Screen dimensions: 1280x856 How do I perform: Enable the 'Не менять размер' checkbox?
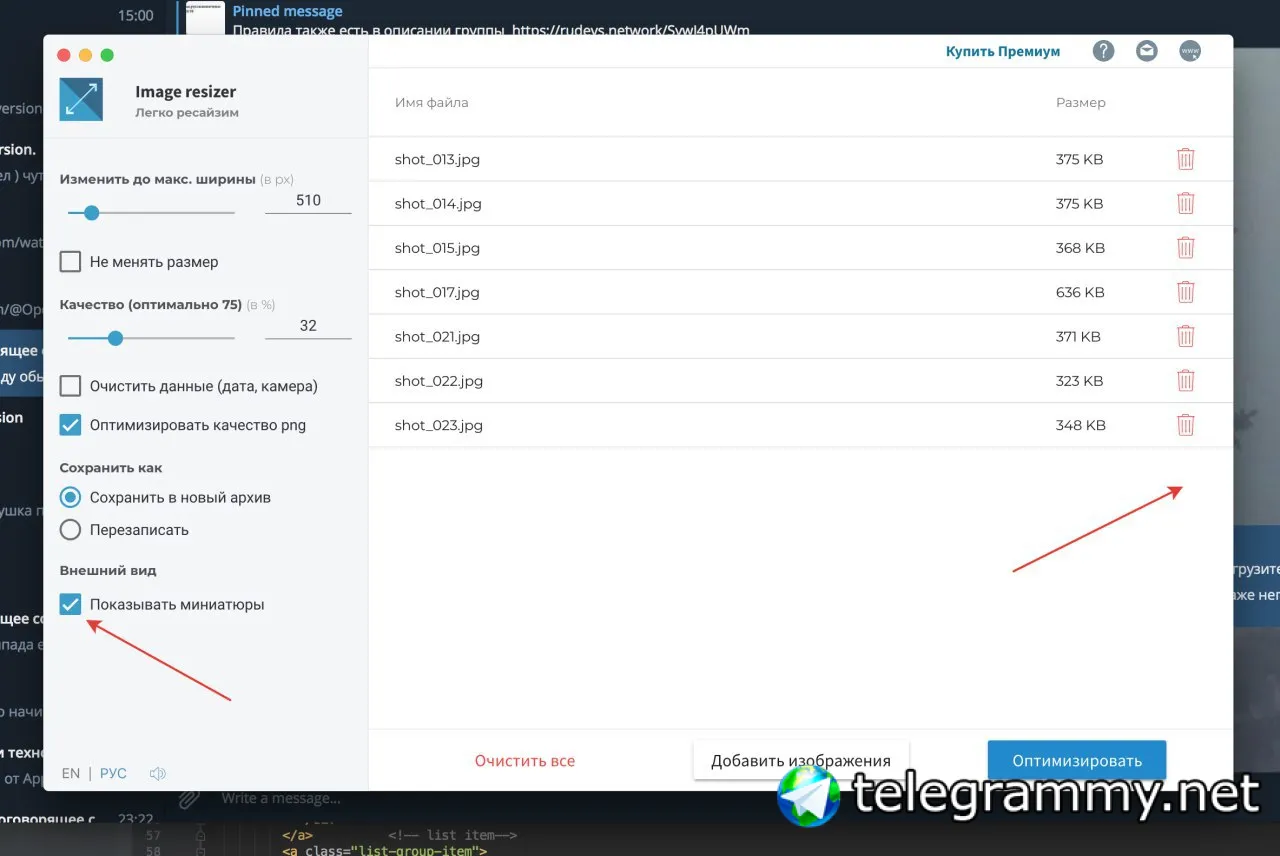coord(70,262)
